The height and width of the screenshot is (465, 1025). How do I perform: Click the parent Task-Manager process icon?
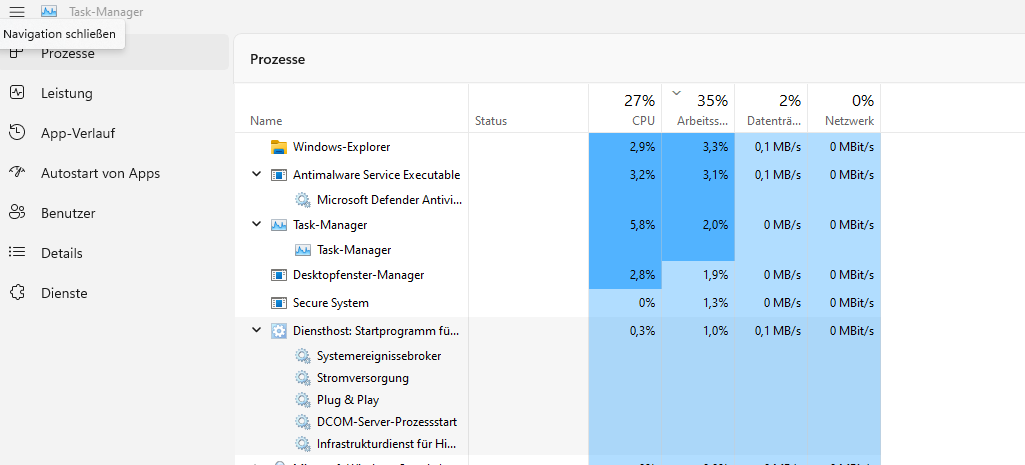tap(279, 224)
